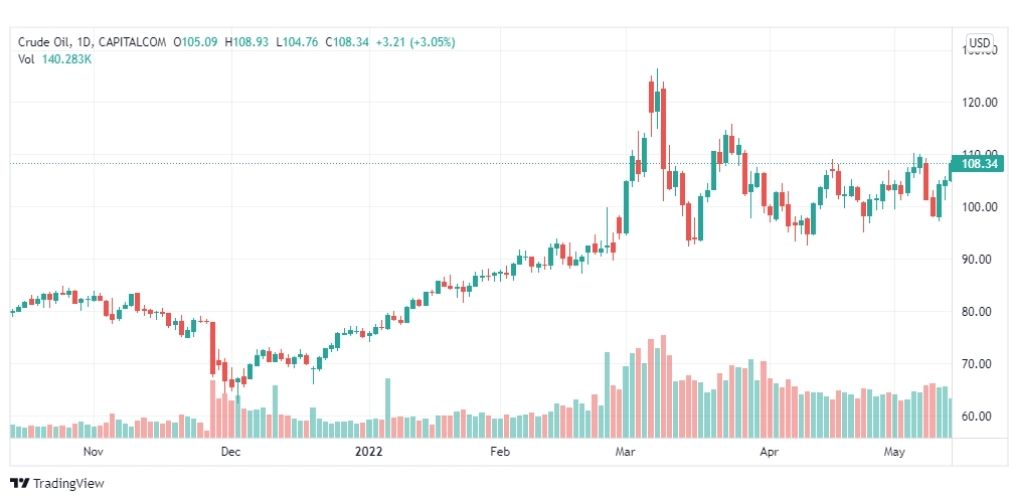
Task: Click the 2022 date axis label
Action: 369,452
